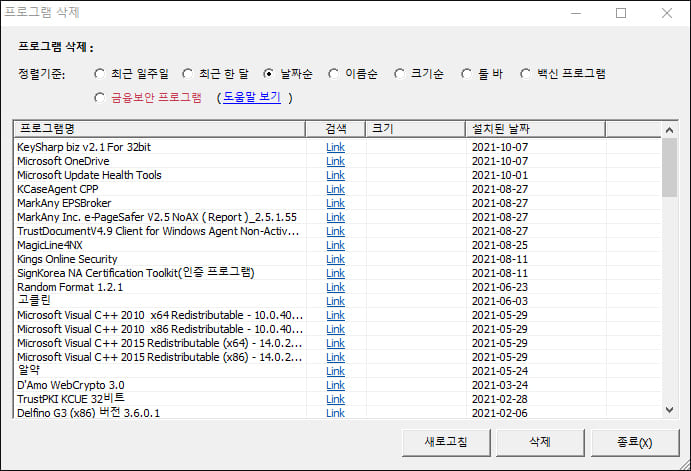Open the Link for Kings Online Security
The image size is (691, 471).
(x=335, y=260)
